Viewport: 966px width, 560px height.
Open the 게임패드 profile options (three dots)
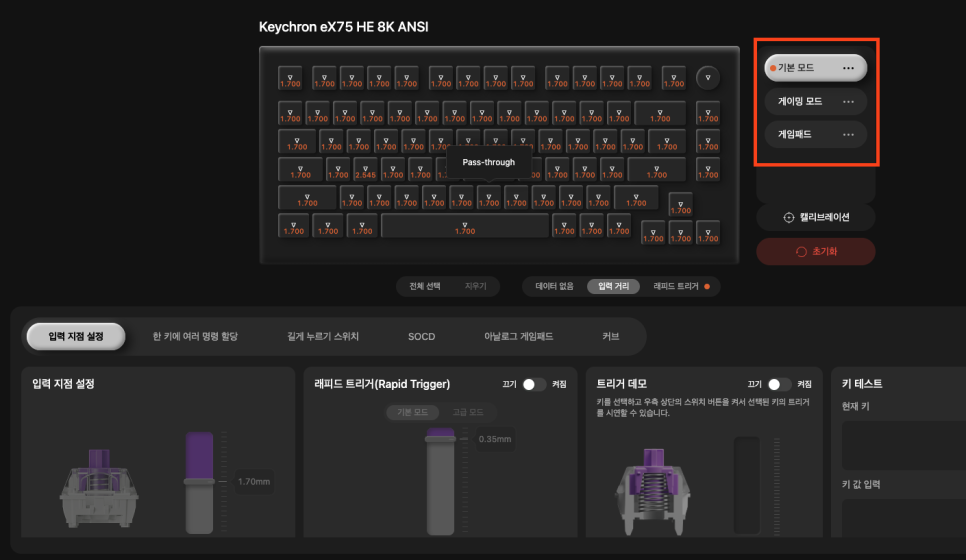click(848, 134)
